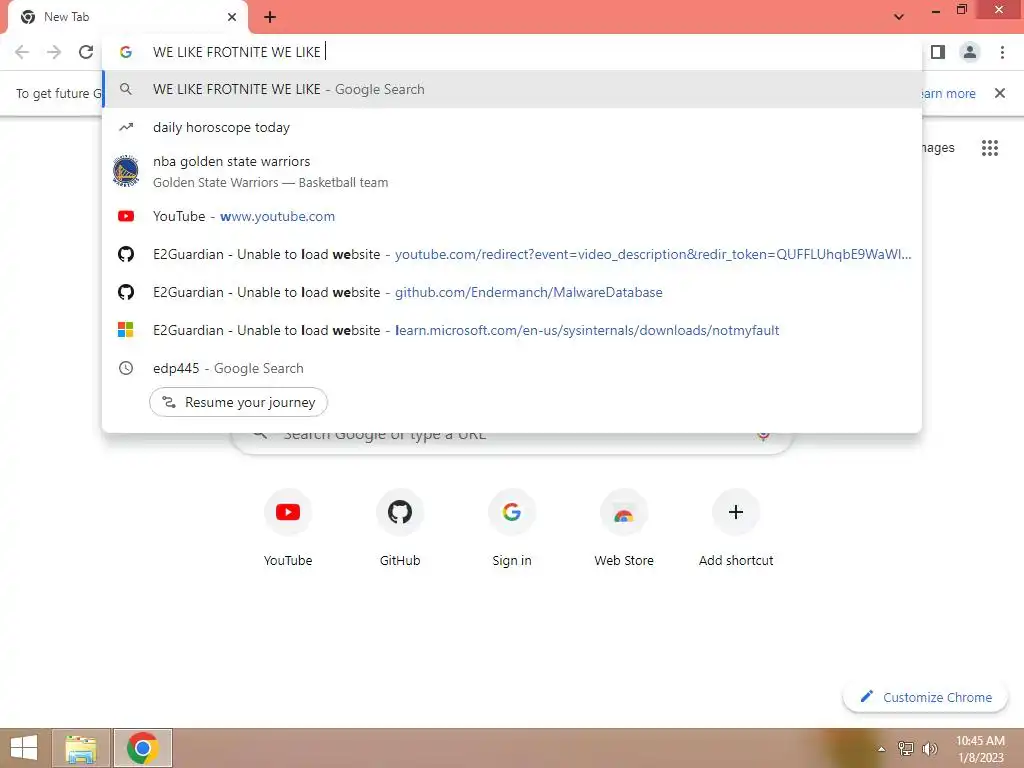Select the 'edp445' Google Search history suggestion

point(512,368)
